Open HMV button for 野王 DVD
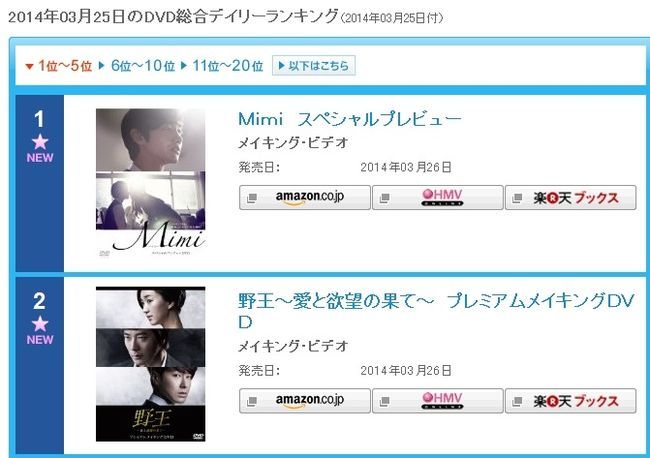 [438, 400]
